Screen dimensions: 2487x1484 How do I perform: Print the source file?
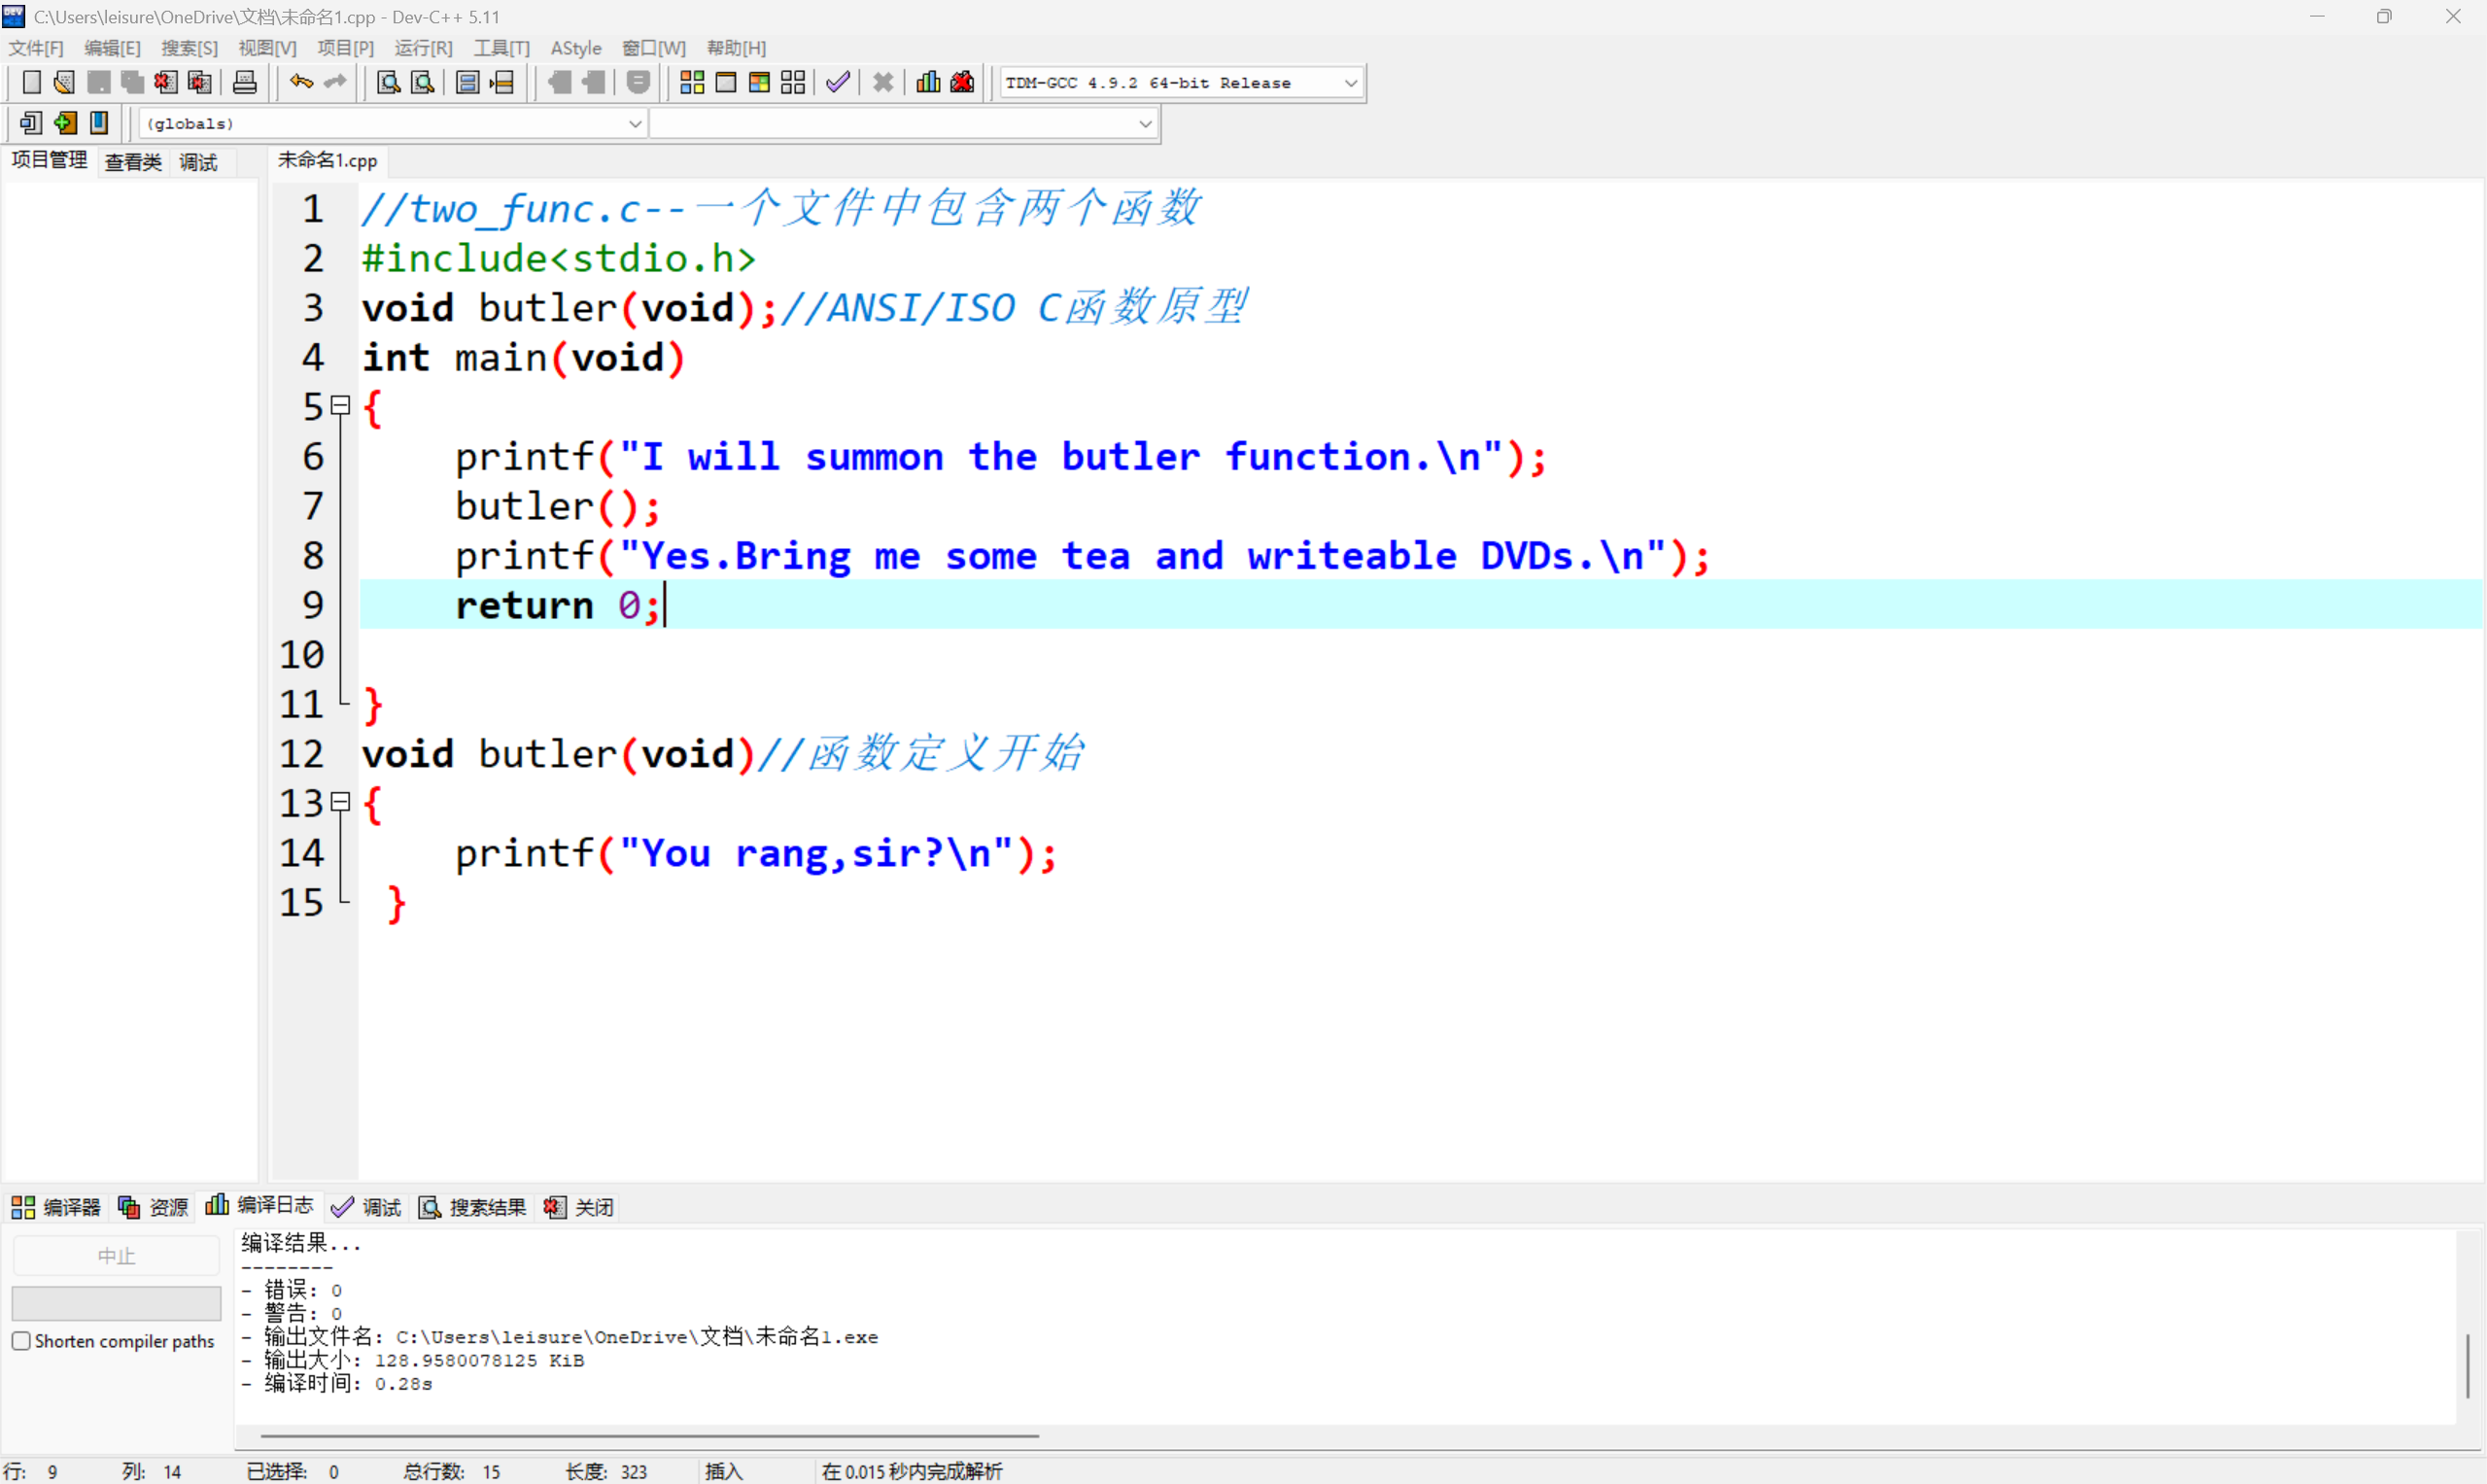click(x=244, y=82)
